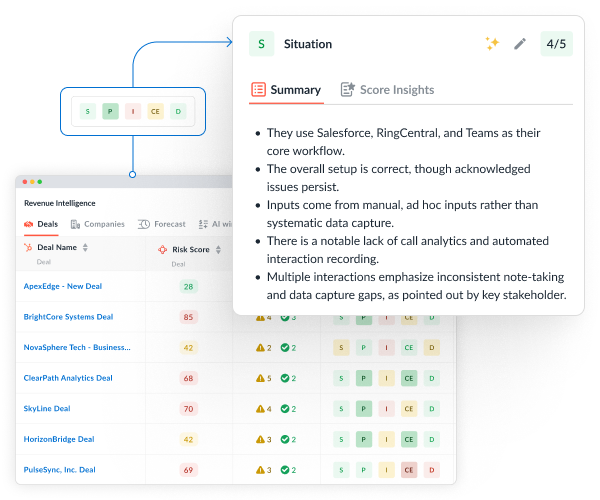Click the Risk Score header icon

tap(163, 250)
